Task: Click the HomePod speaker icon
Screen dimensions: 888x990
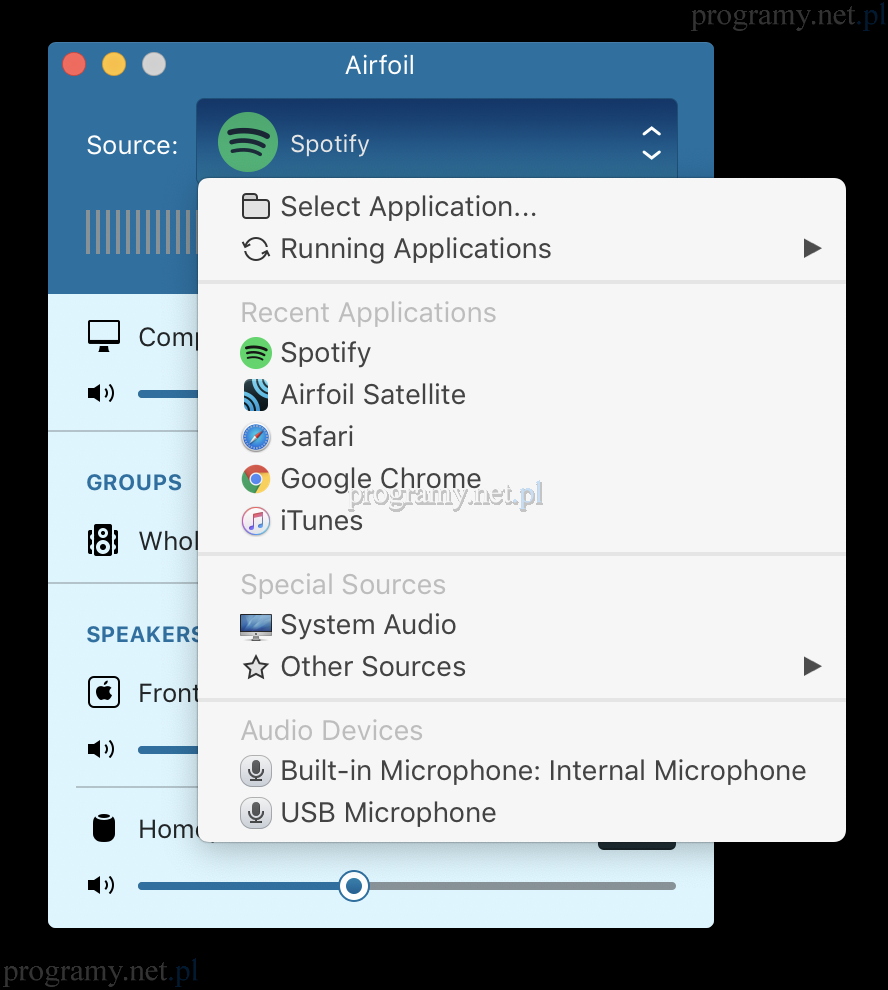Action: point(104,829)
